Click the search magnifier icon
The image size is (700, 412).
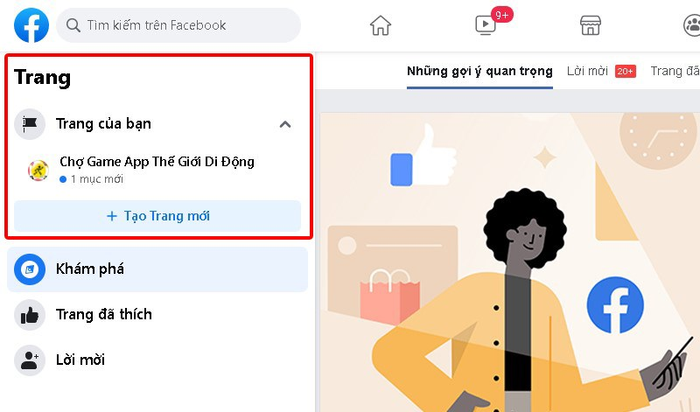(x=73, y=25)
